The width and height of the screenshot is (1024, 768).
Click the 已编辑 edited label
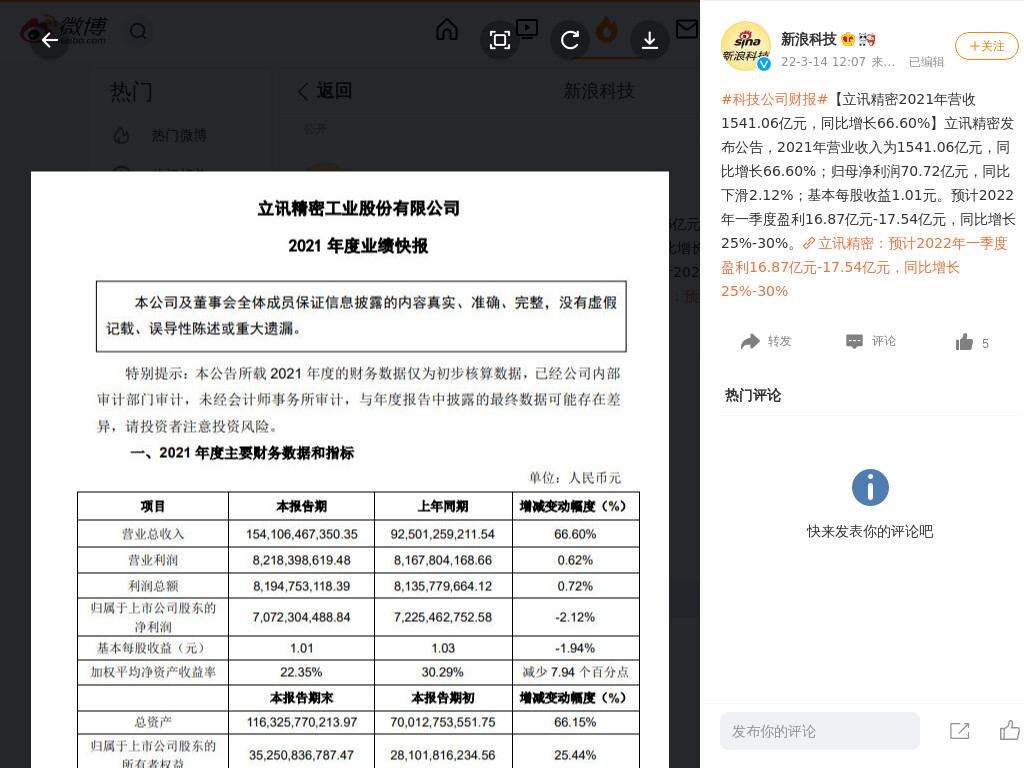click(927, 62)
